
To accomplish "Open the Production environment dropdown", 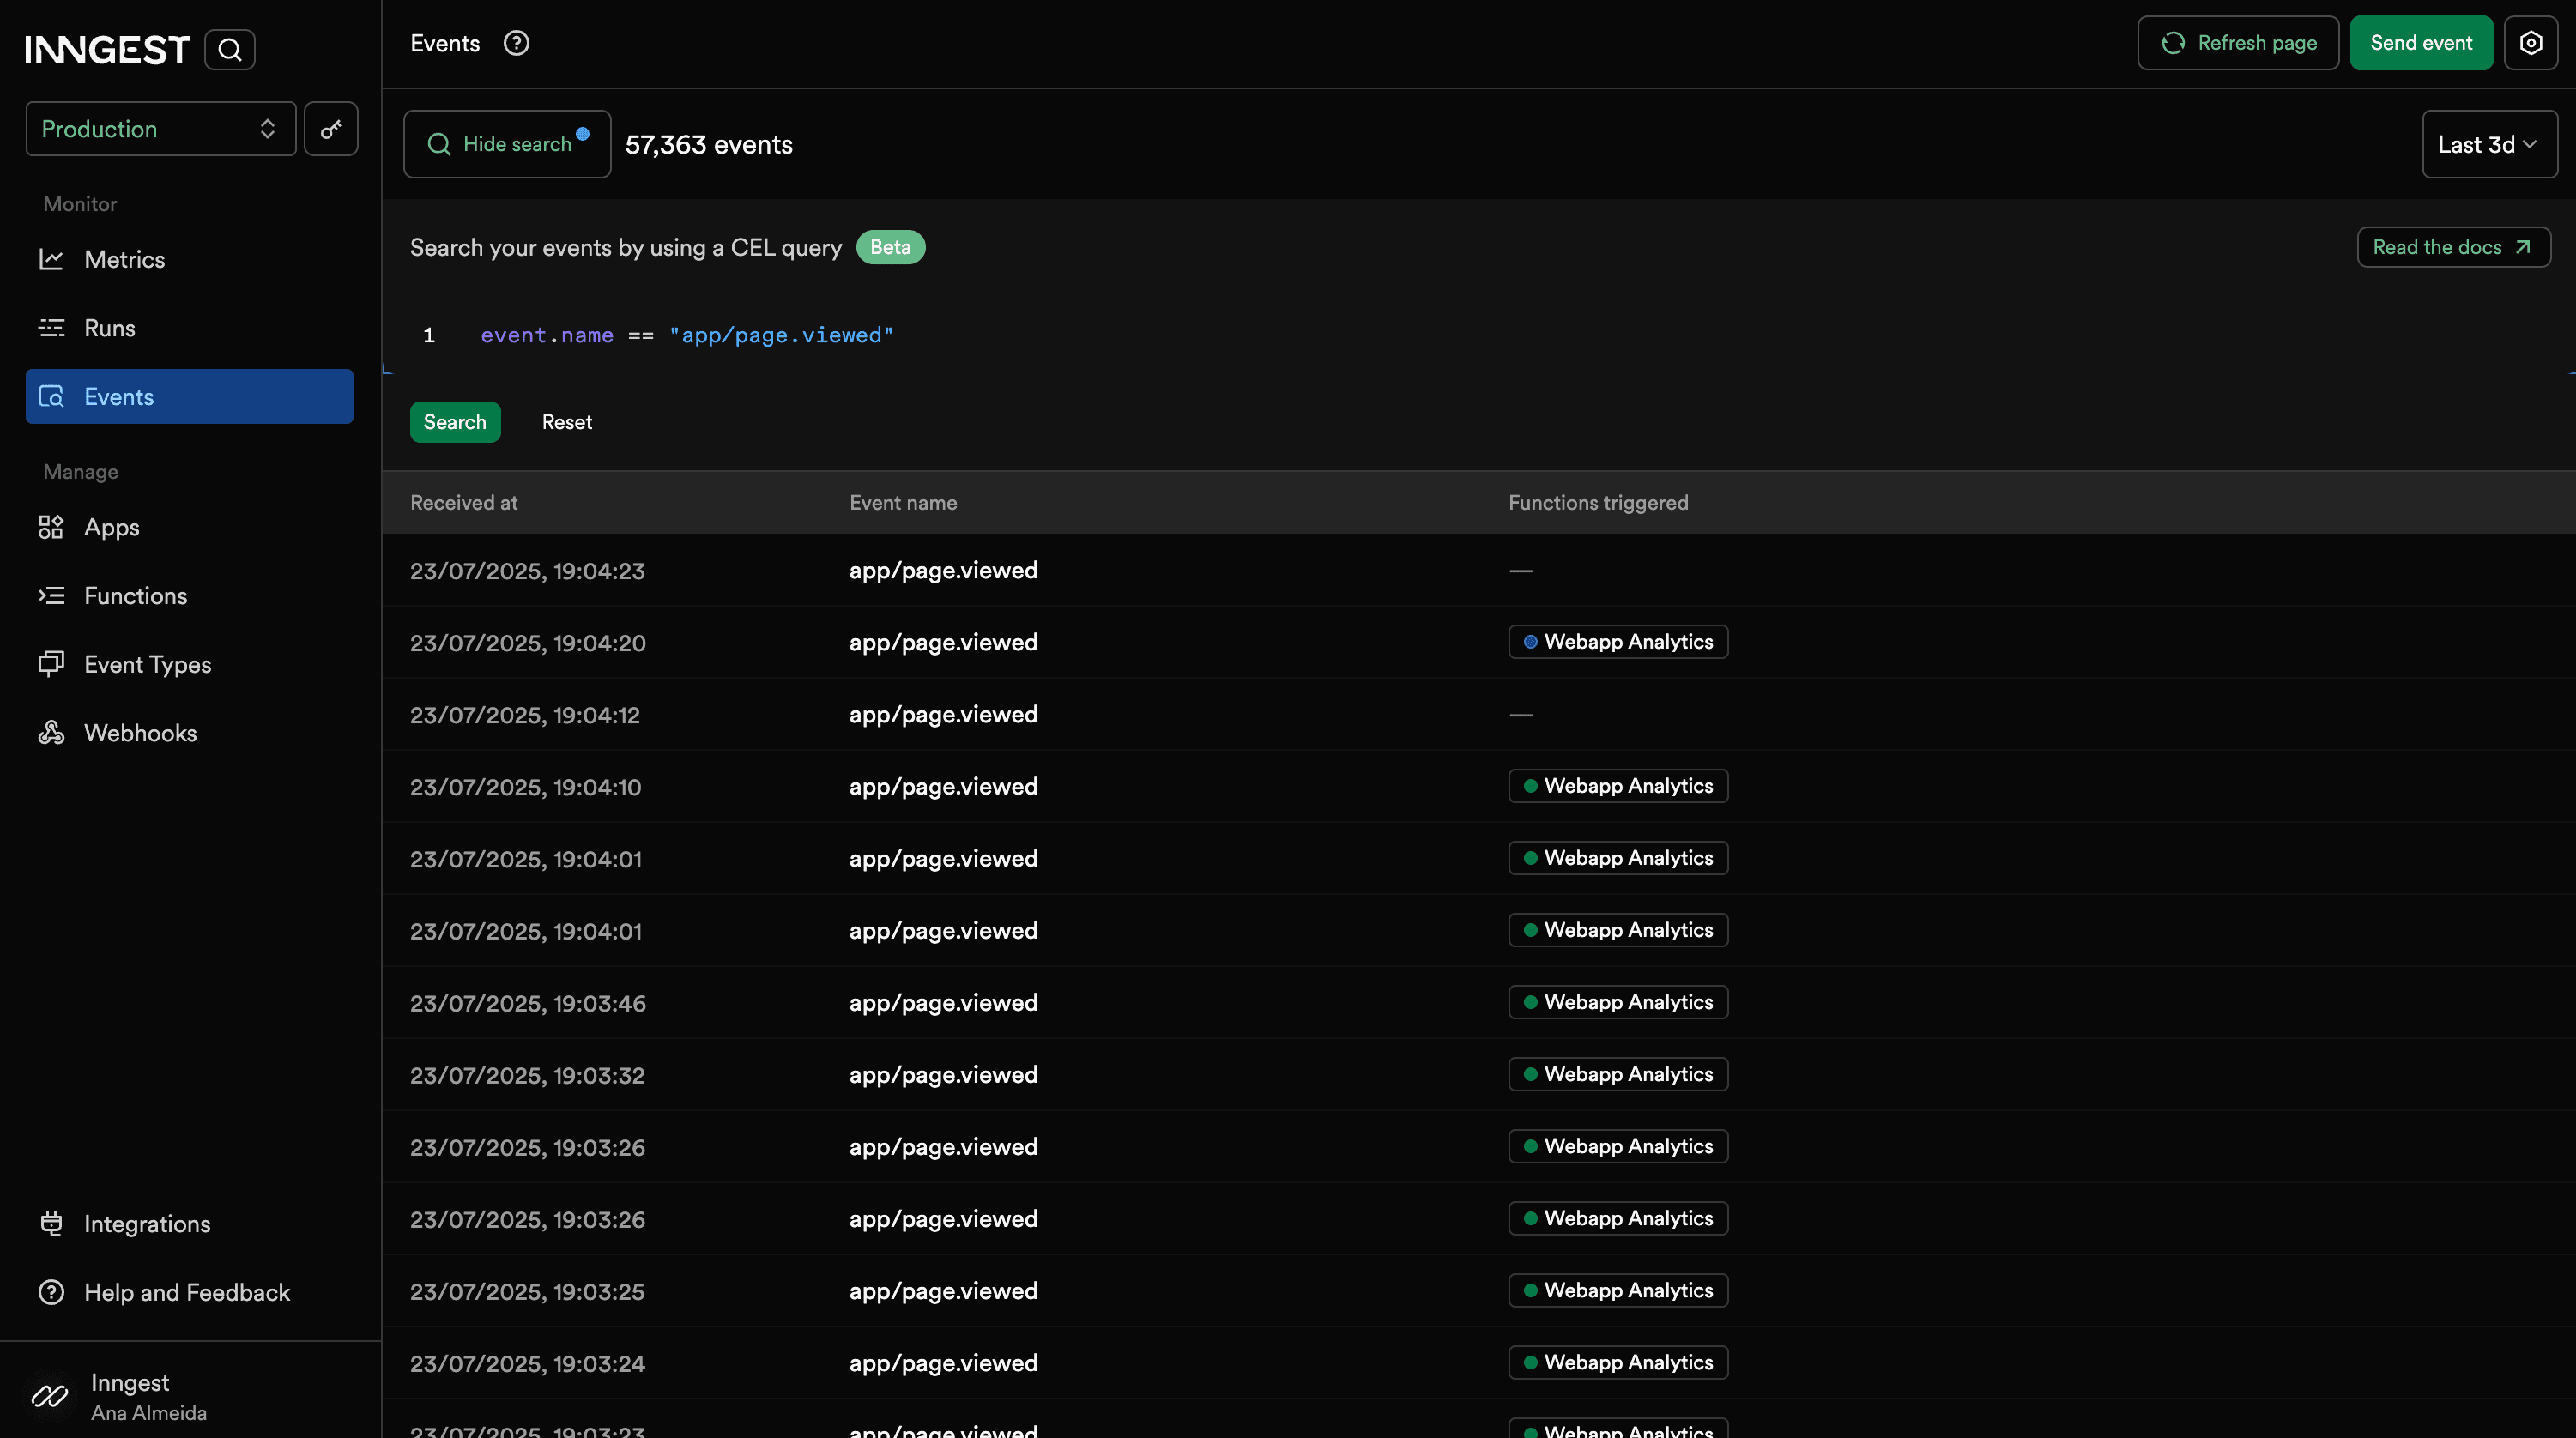I will click(x=160, y=129).
